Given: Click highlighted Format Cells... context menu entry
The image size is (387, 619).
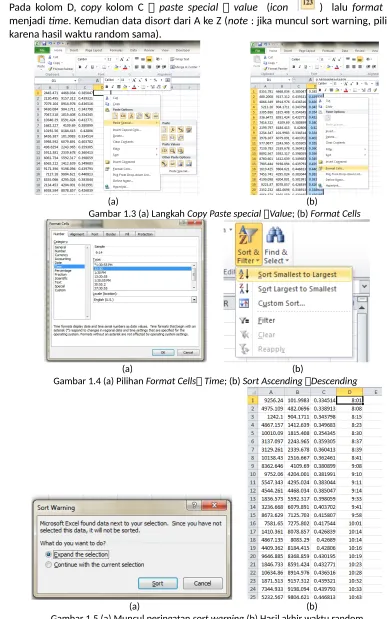Looking at the screenshot, I should click(x=344, y=168).
